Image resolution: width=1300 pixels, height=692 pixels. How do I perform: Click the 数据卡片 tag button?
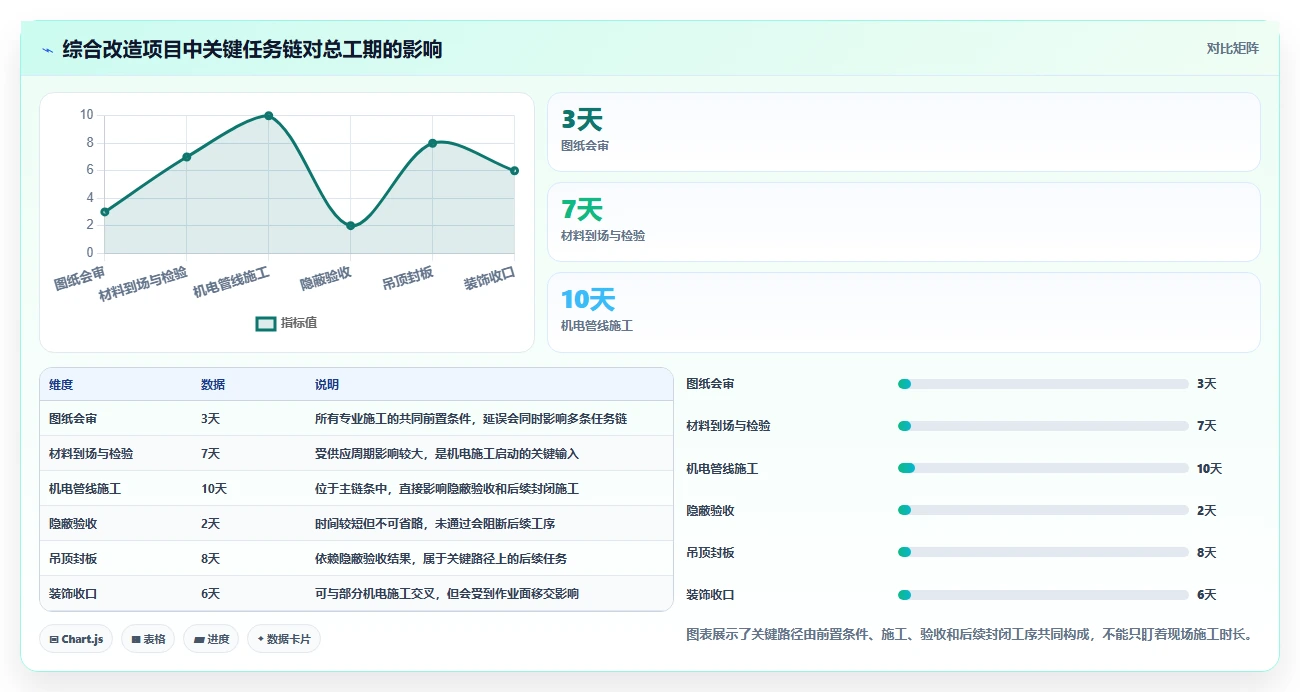pyautogui.click(x=284, y=639)
